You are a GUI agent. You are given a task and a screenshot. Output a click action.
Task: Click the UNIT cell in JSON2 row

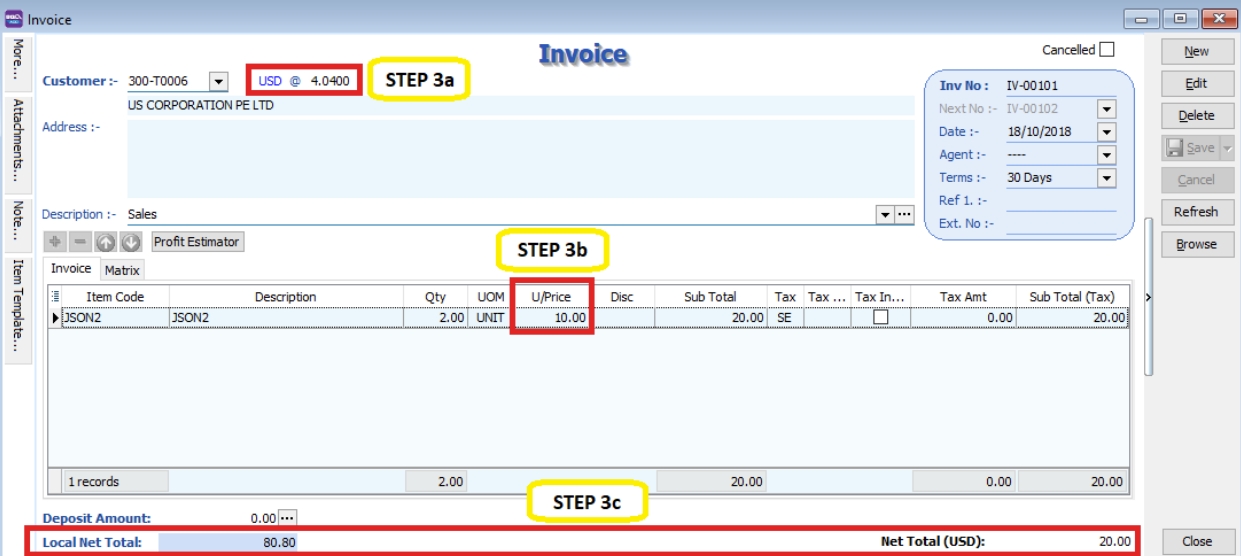coord(489,317)
